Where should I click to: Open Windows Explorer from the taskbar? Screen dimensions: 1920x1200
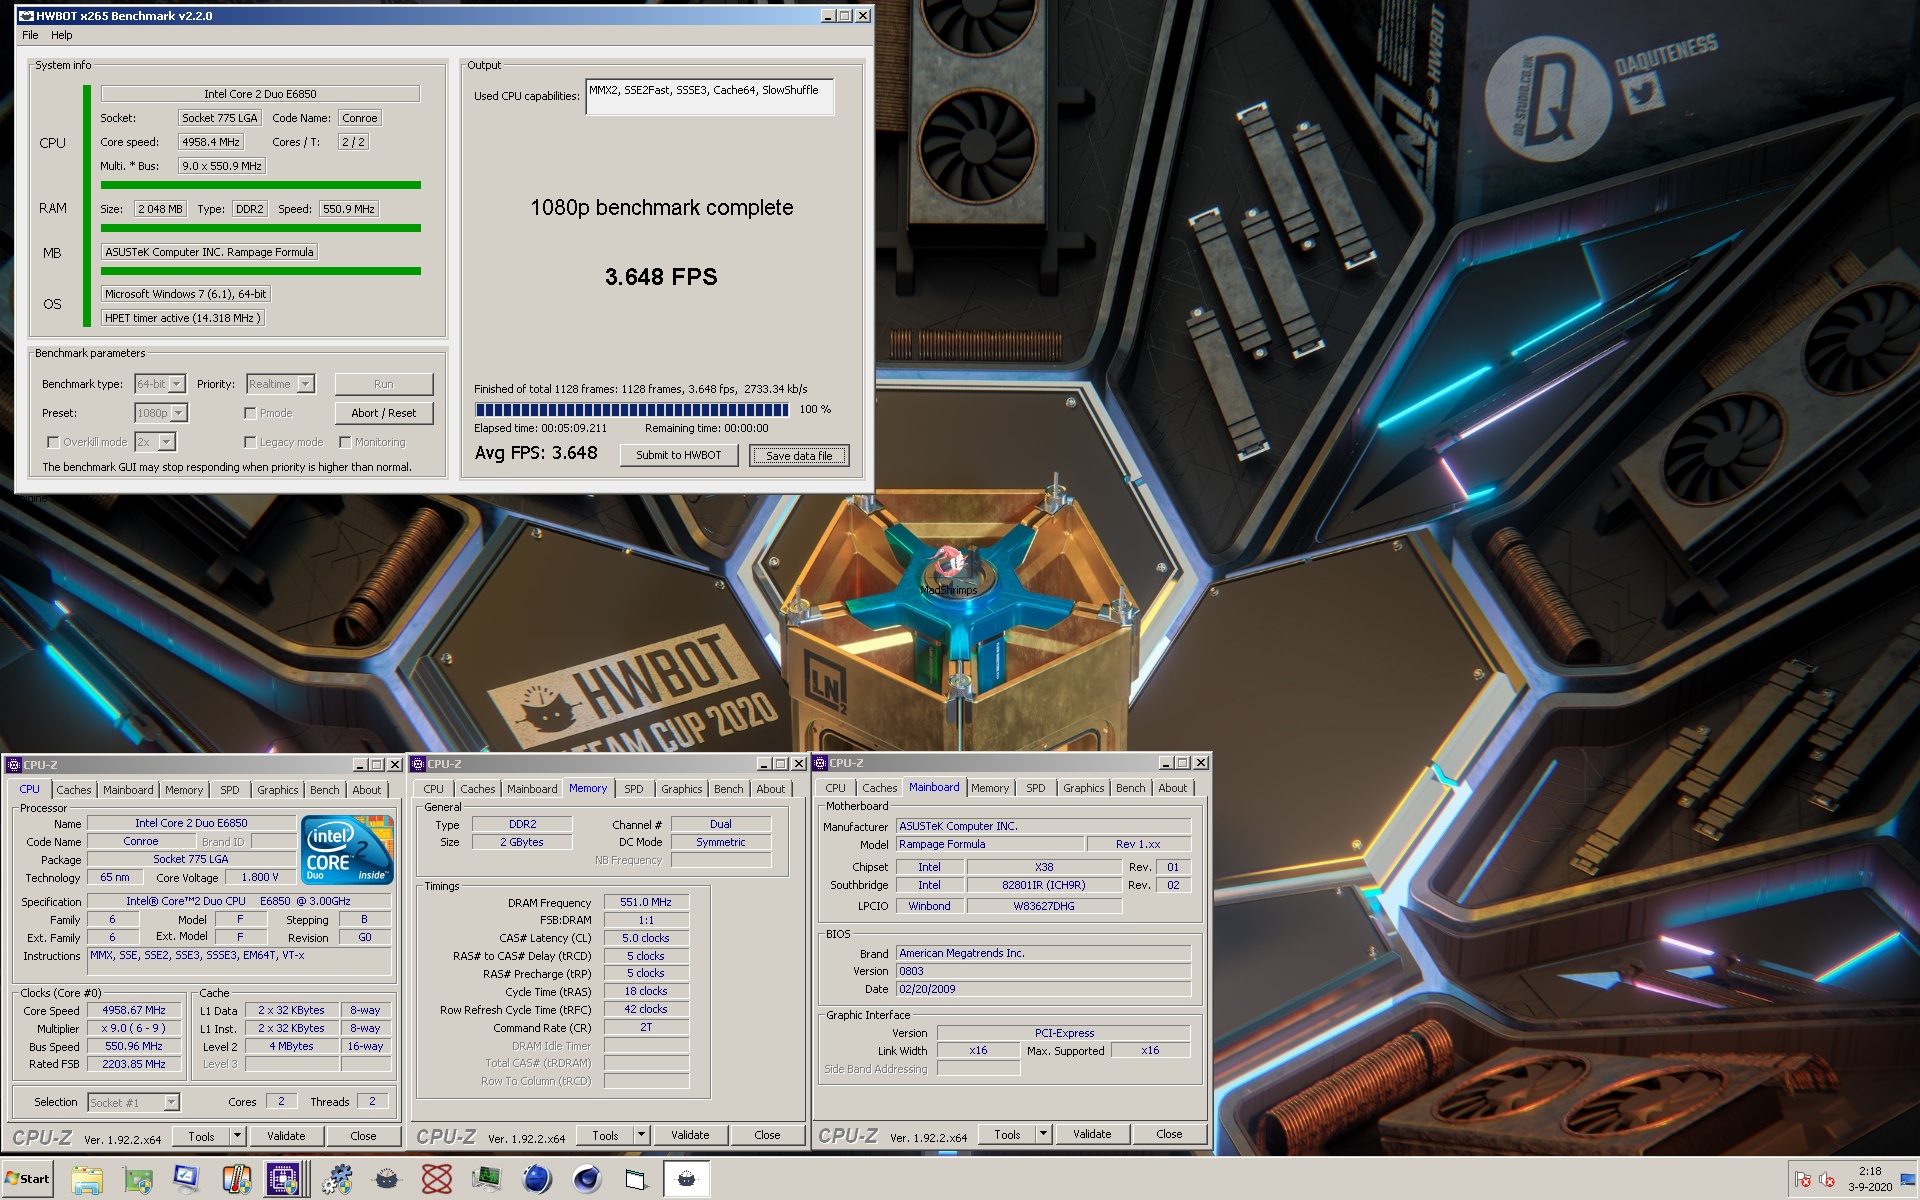87,1179
